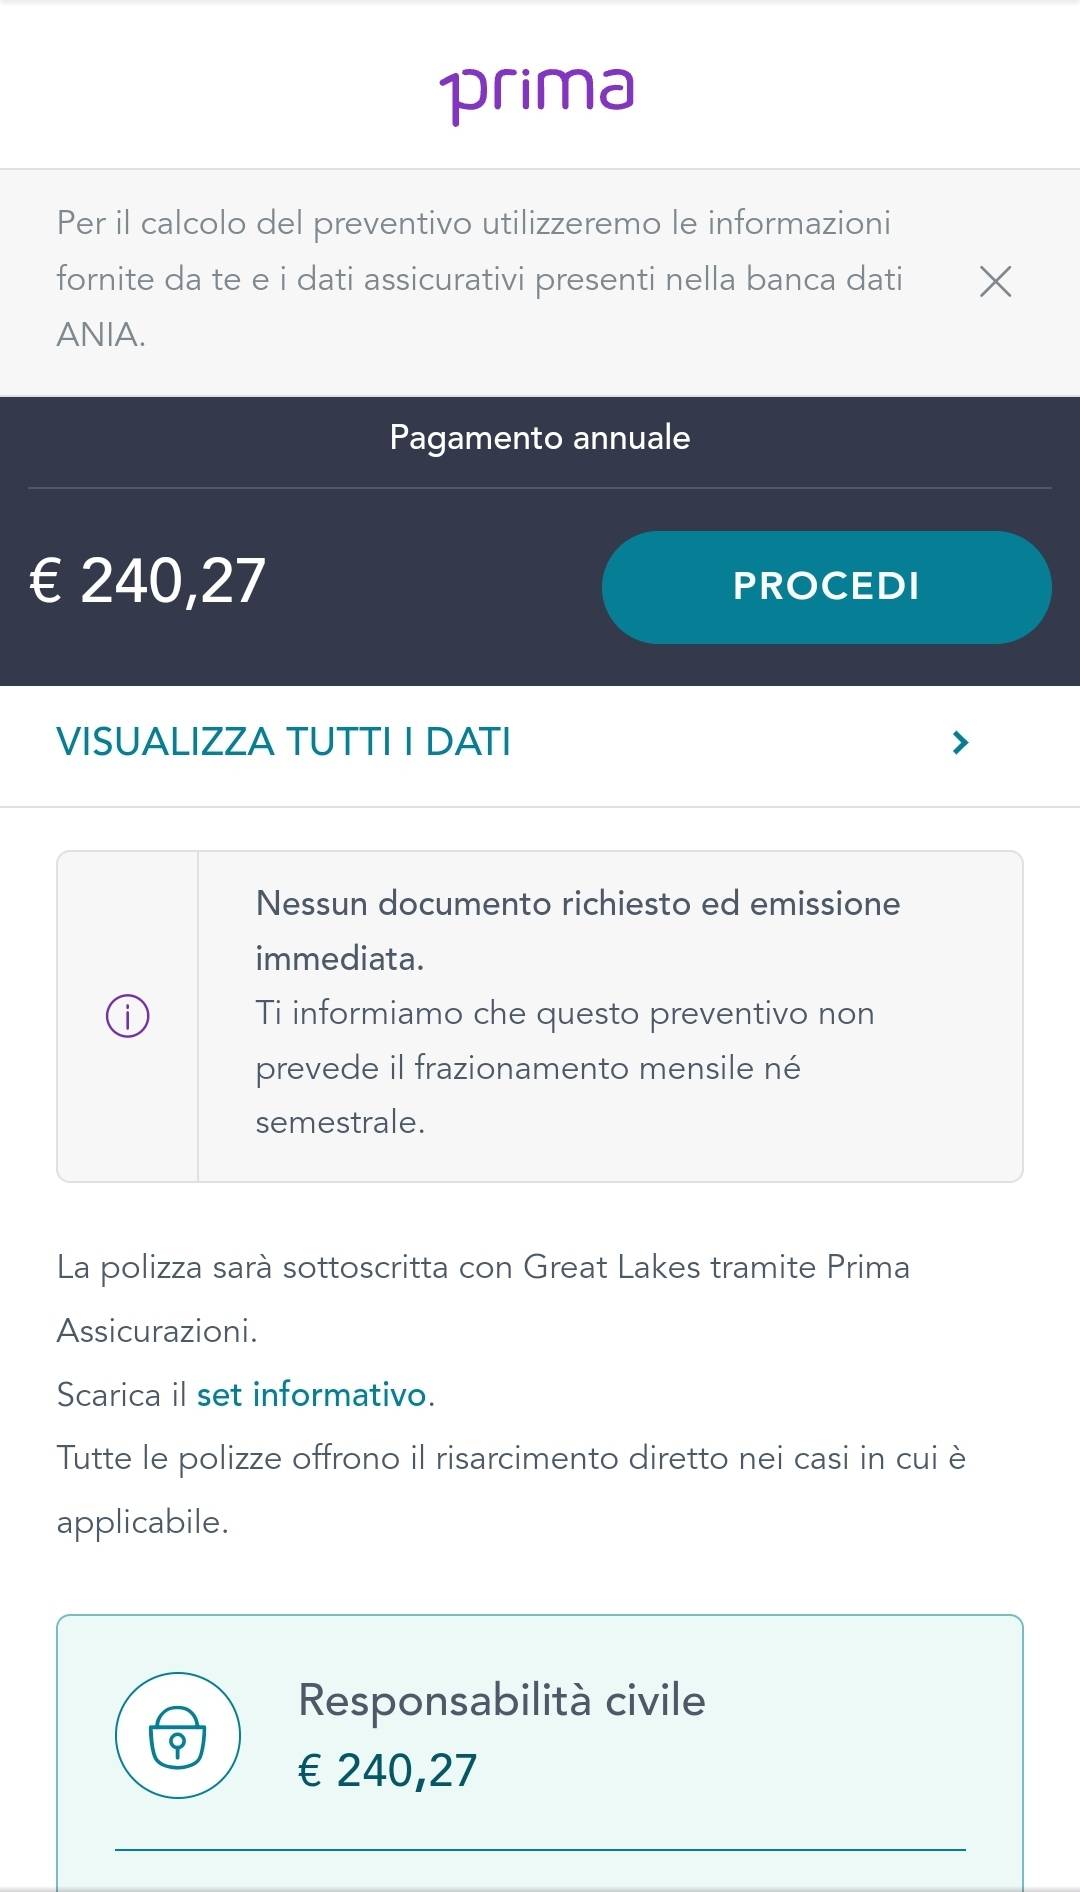Click the risarcimento diretto paragraph
This screenshot has width=1080, height=1892.
click(511, 1490)
